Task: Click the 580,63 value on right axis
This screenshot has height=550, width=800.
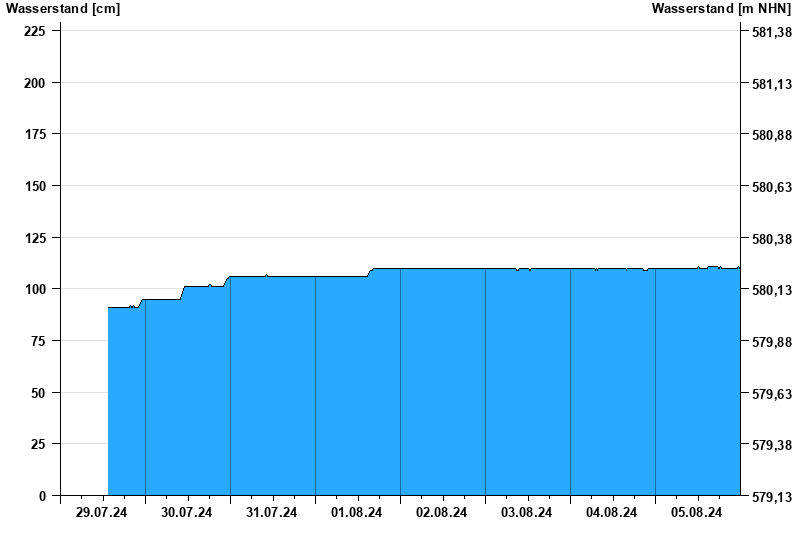Action: pyautogui.click(x=772, y=187)
